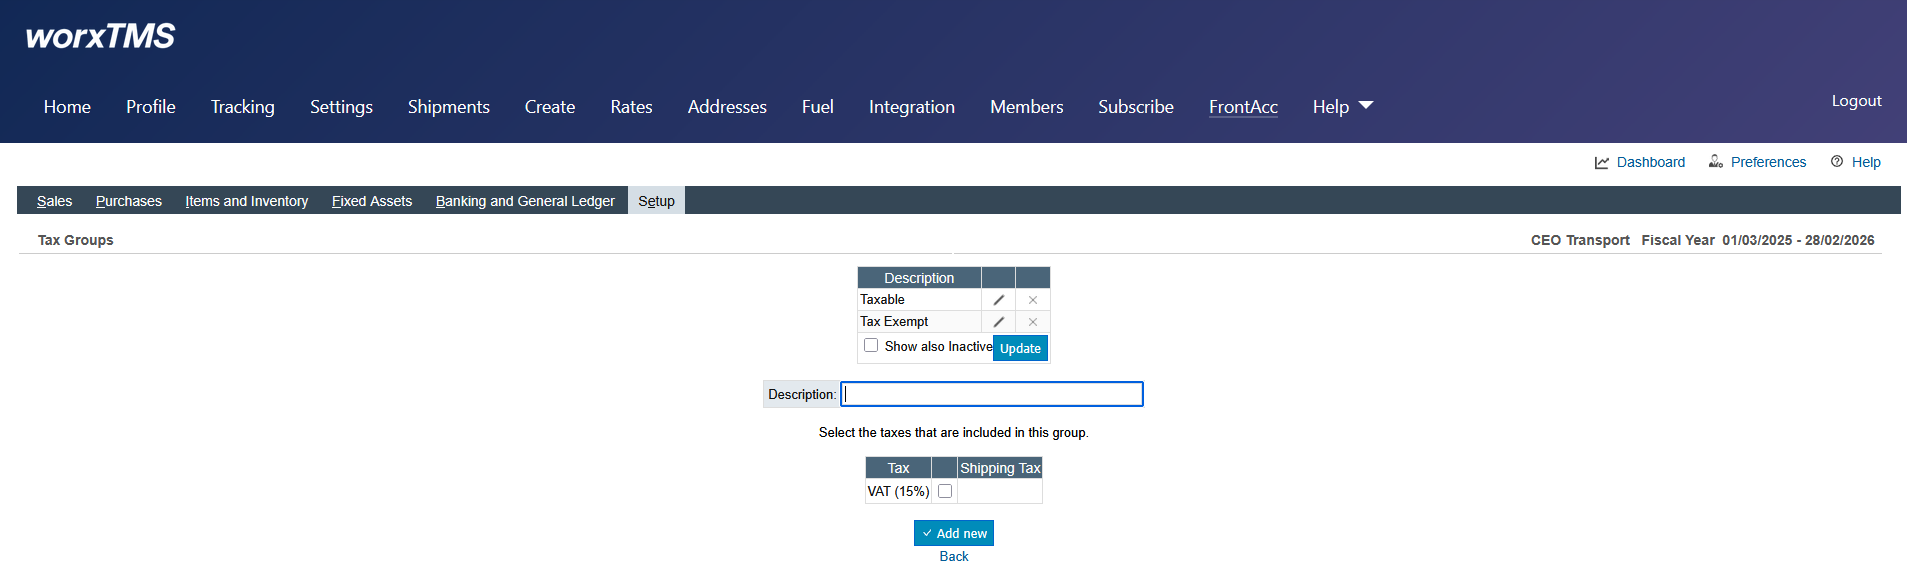
Task: Open the Dashboard chart icon link
Action: pos(1602,162)
